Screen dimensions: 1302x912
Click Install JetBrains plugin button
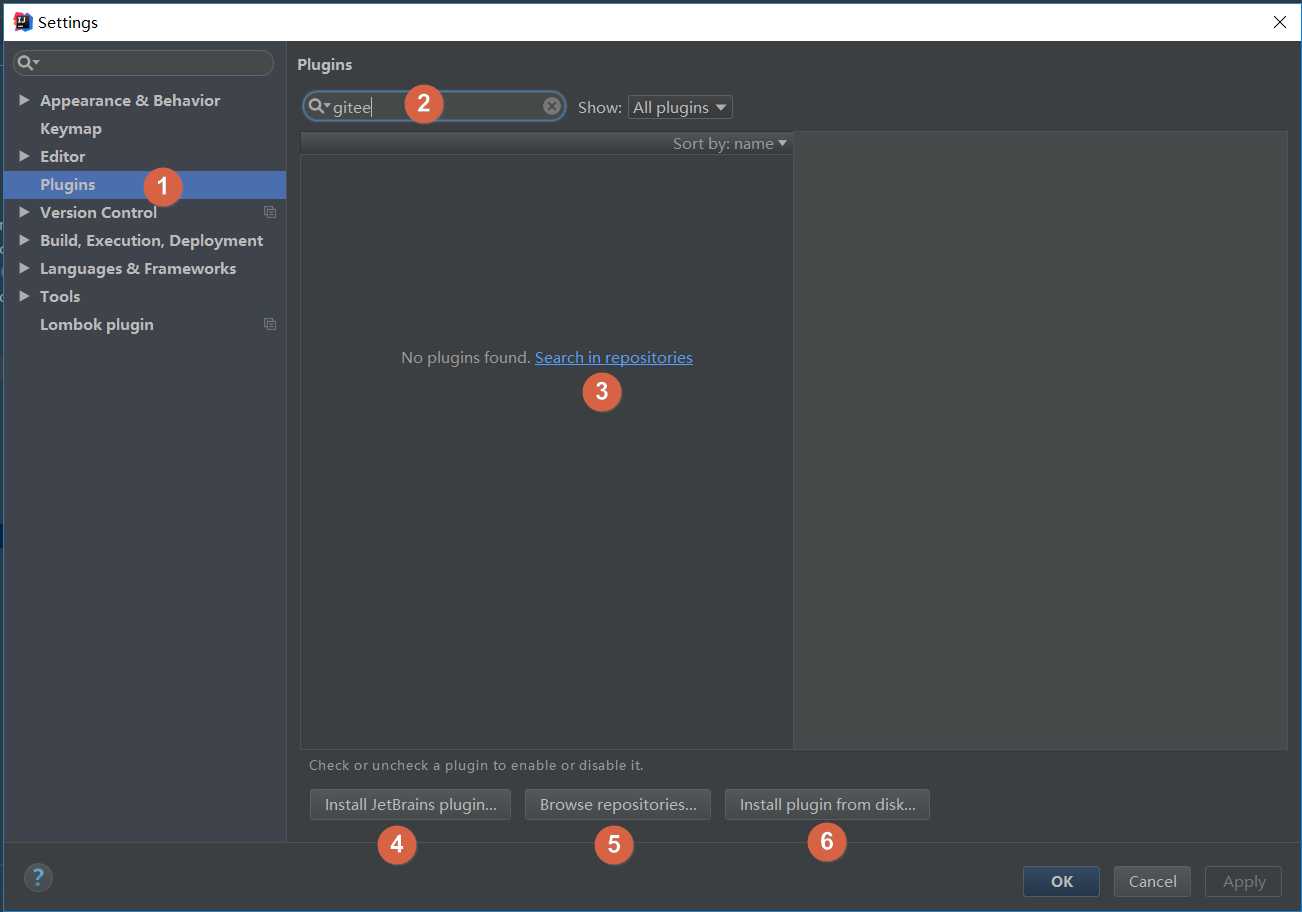[x=410, y=805]
